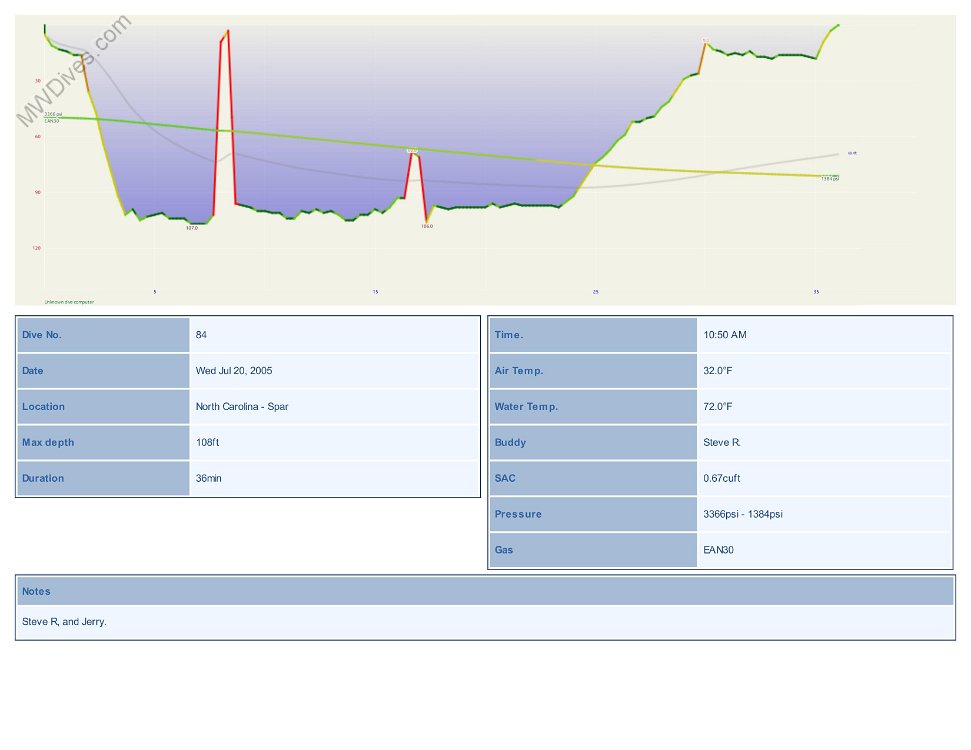Screen dimensions: 971x750
Task: Select the SAC value "0.67cuft"
Action: point(722,479)
